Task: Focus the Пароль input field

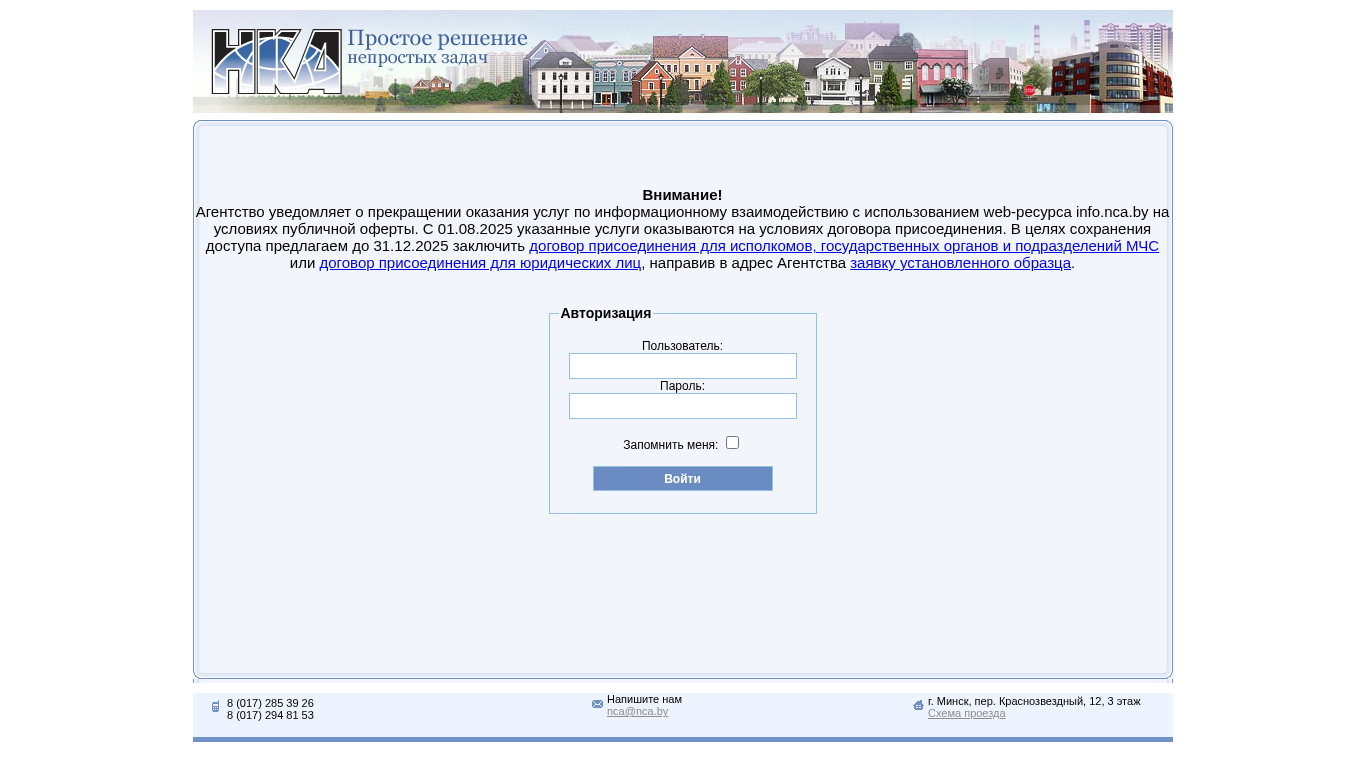Action: click(x=683, y=406)
